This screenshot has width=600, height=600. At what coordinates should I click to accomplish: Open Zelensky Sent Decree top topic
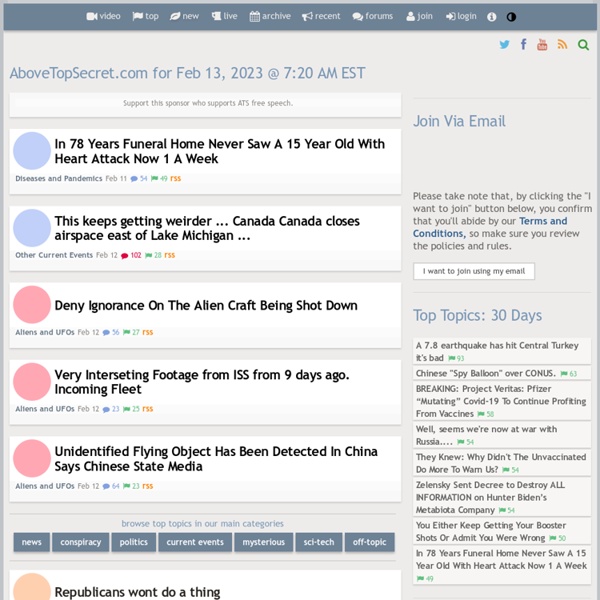pos(490,497)
